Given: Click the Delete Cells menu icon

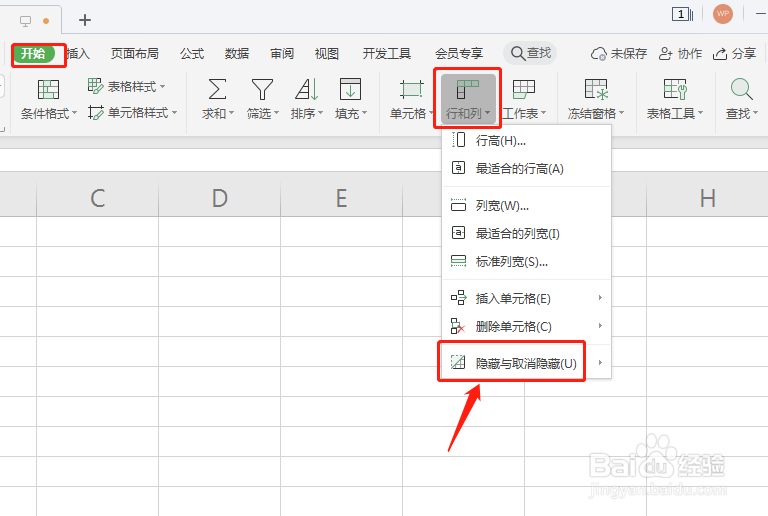Looking at the screenshot, I should pos(457,326).
